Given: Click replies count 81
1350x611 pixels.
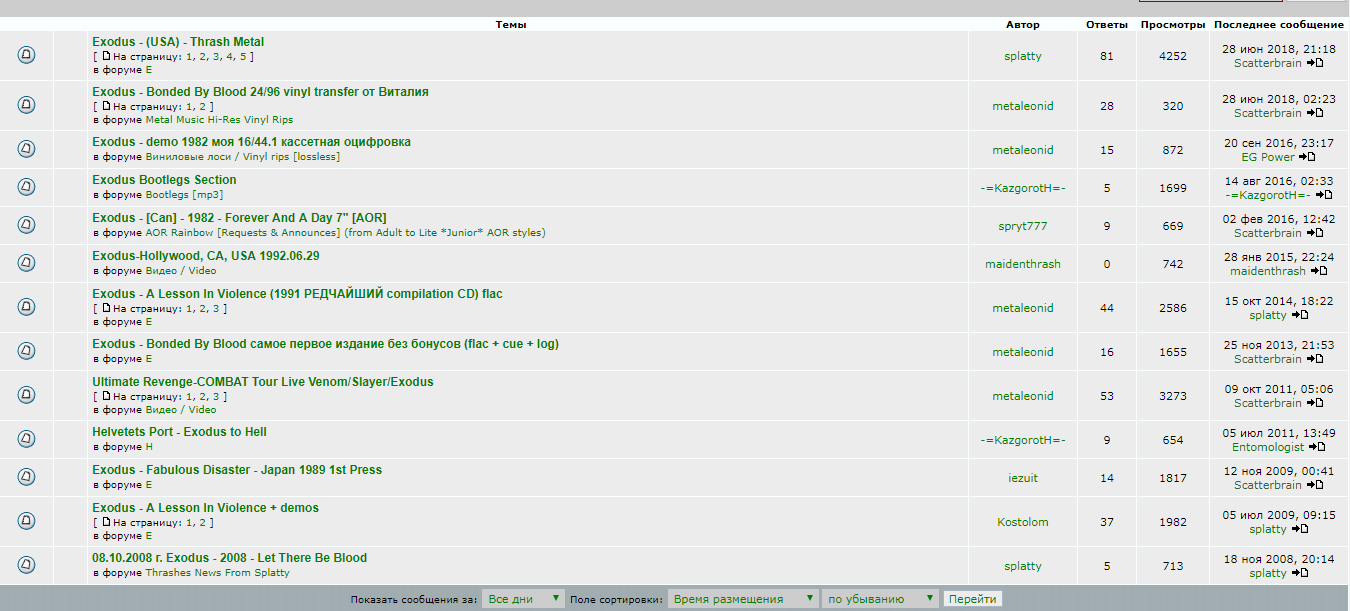Looking at the screenshot, I should pyautogui.click(x=1107, y=56).
